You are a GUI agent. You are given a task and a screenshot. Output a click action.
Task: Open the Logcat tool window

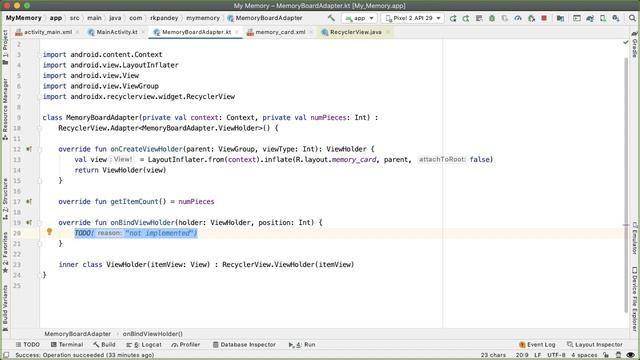pyautogui.click(x=144, y=344)
